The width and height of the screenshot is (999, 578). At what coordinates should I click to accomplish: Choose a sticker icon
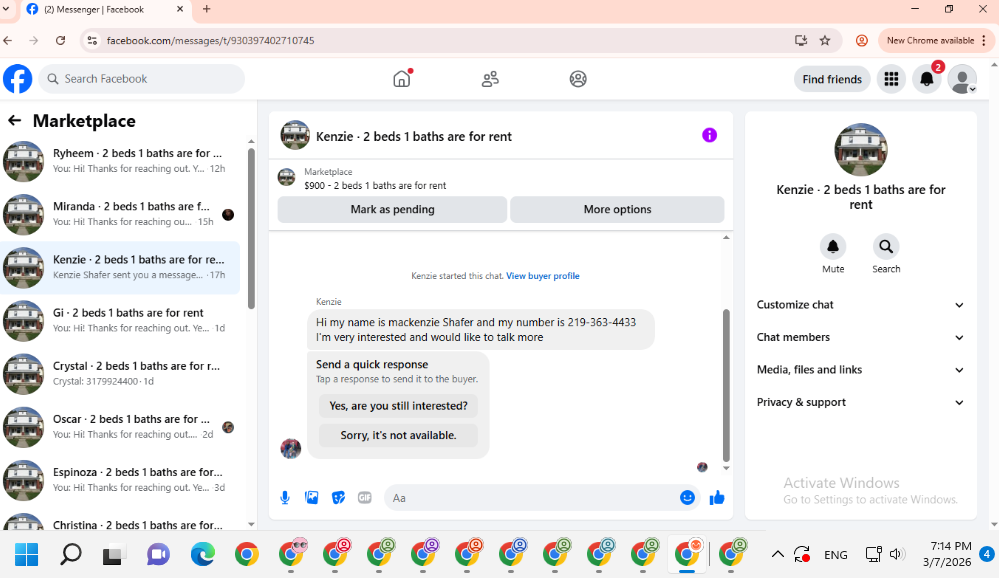[x=338, y=498]
